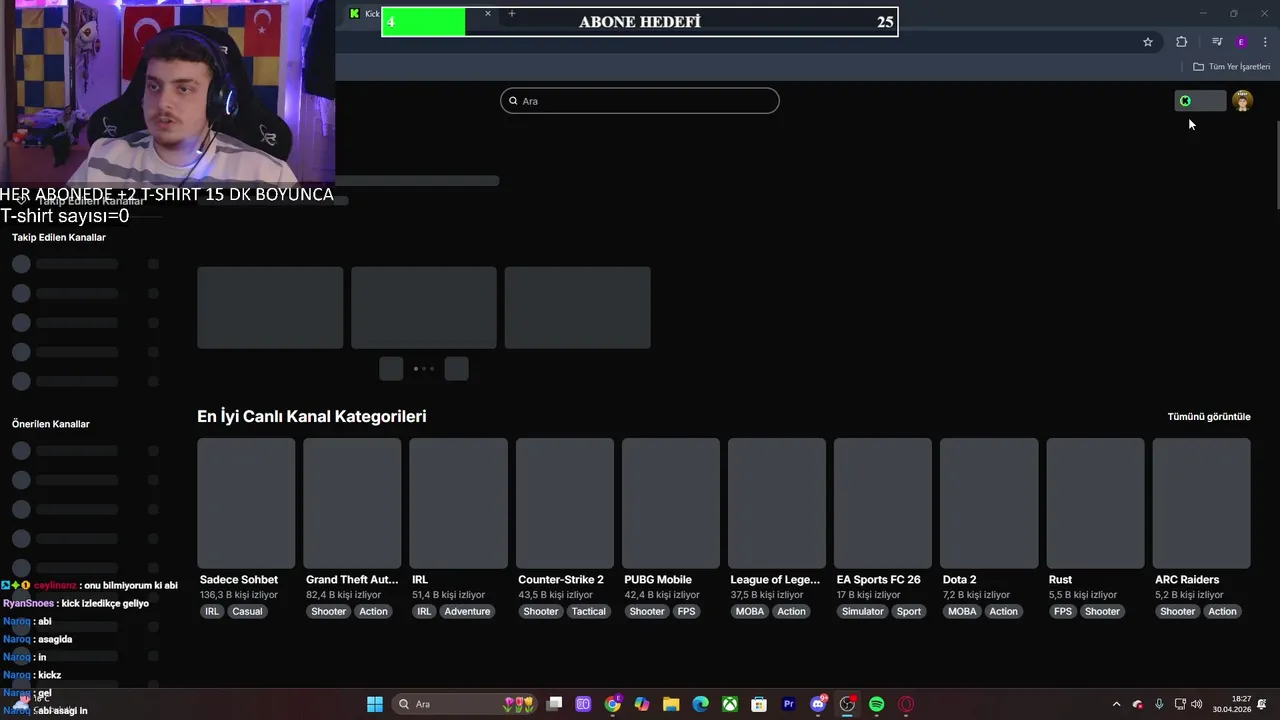Open File Explorer from the taskbar

tap(671, 705)
